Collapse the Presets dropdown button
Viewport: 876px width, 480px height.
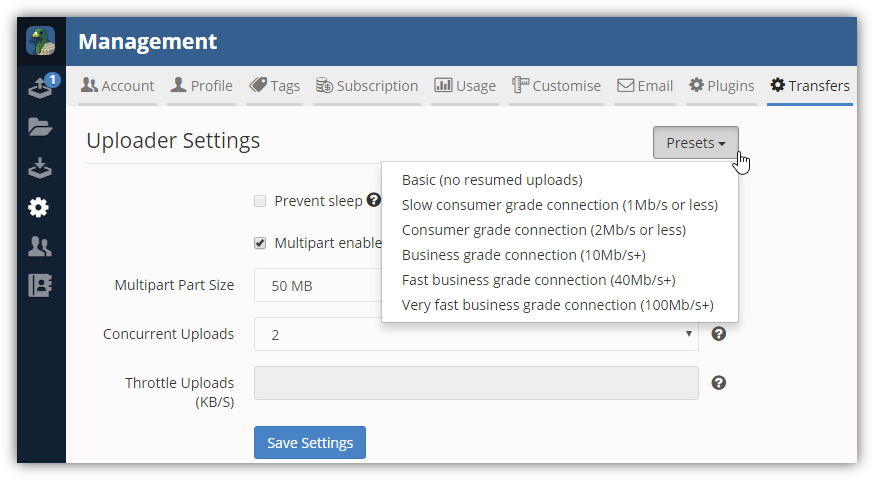[696, 142]
